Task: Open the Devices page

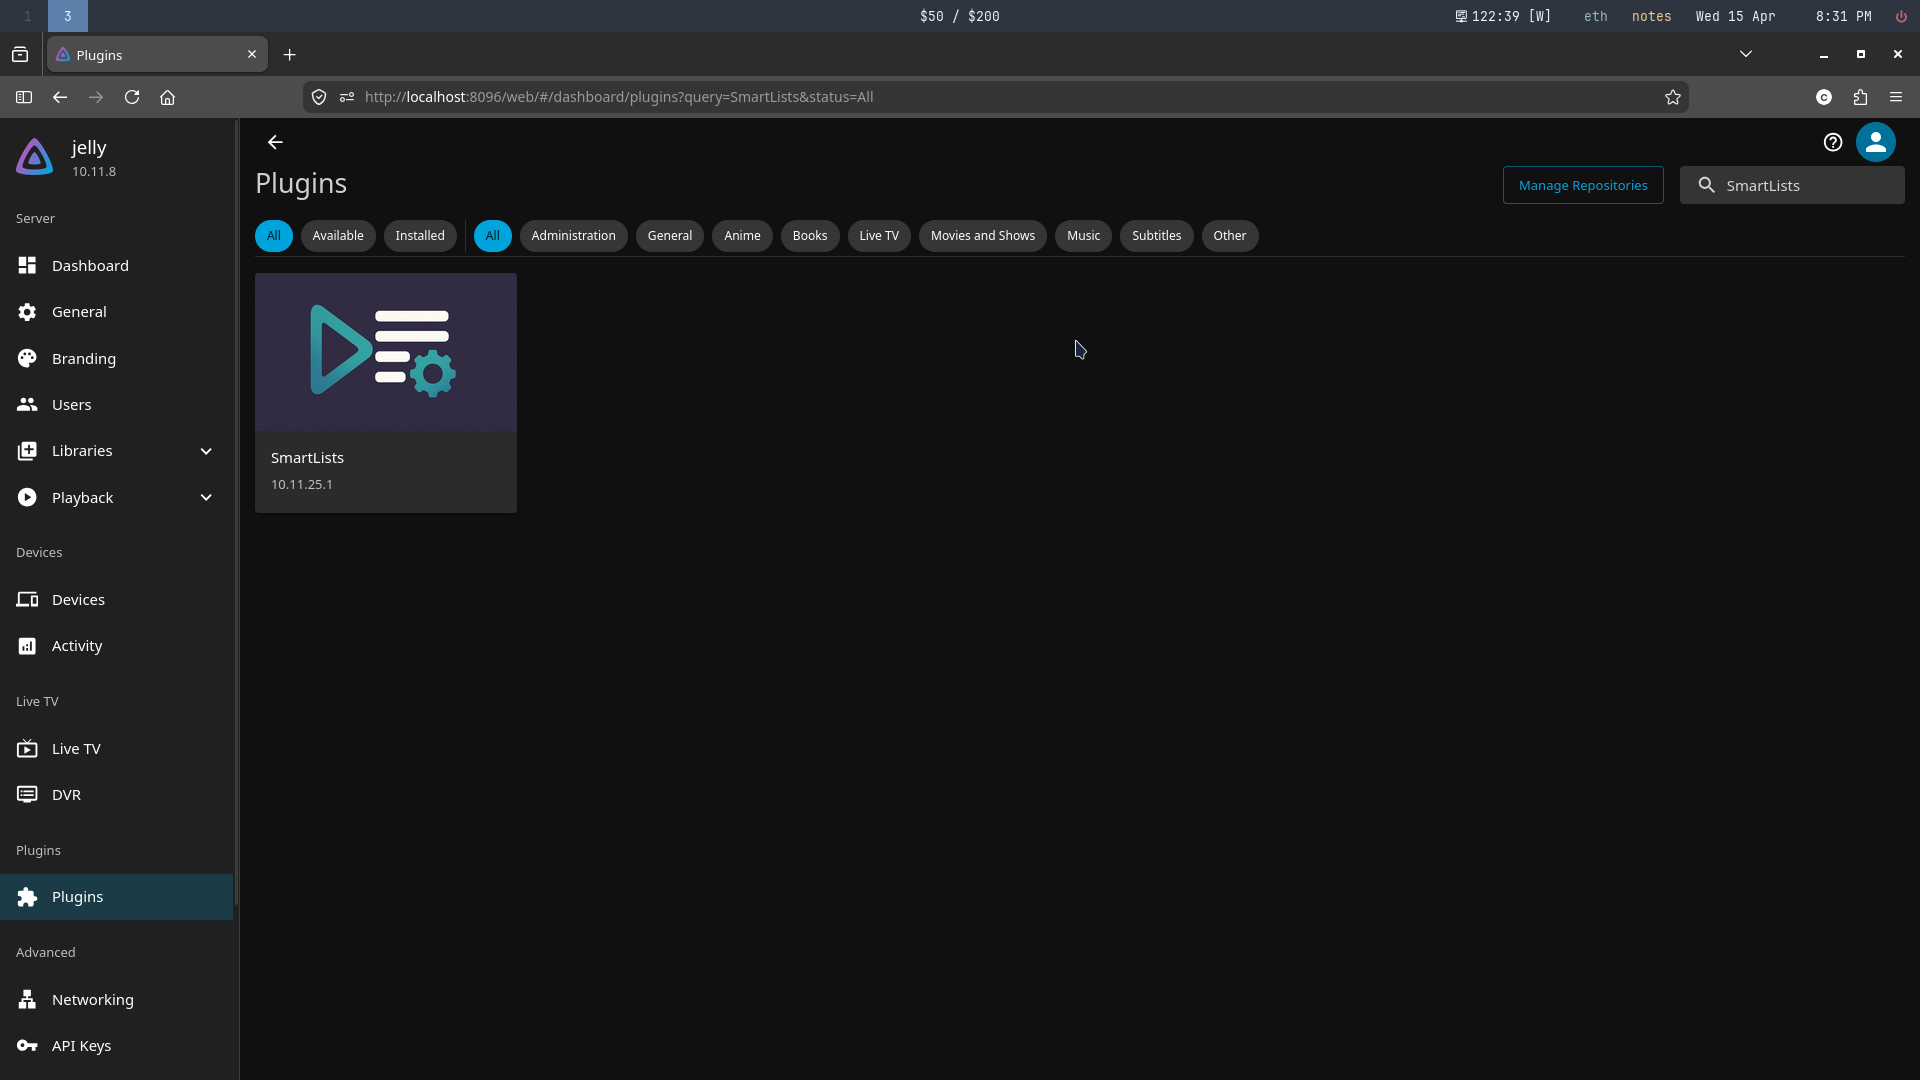Action: pos(116,599)
